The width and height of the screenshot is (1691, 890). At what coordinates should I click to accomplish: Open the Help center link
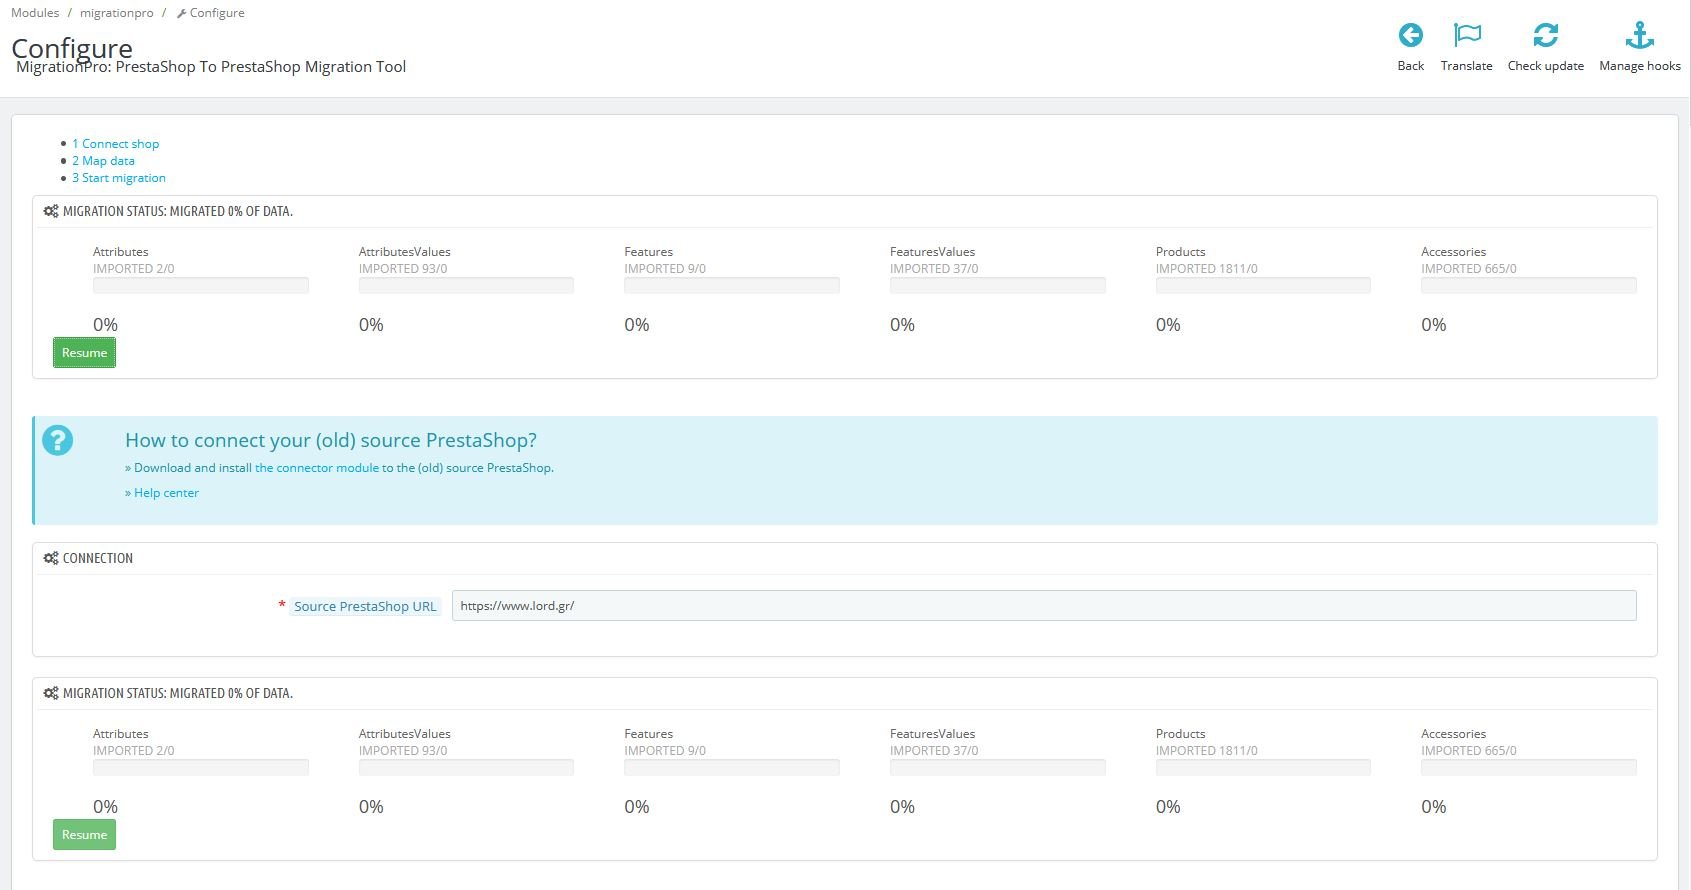tap(166, 493)
